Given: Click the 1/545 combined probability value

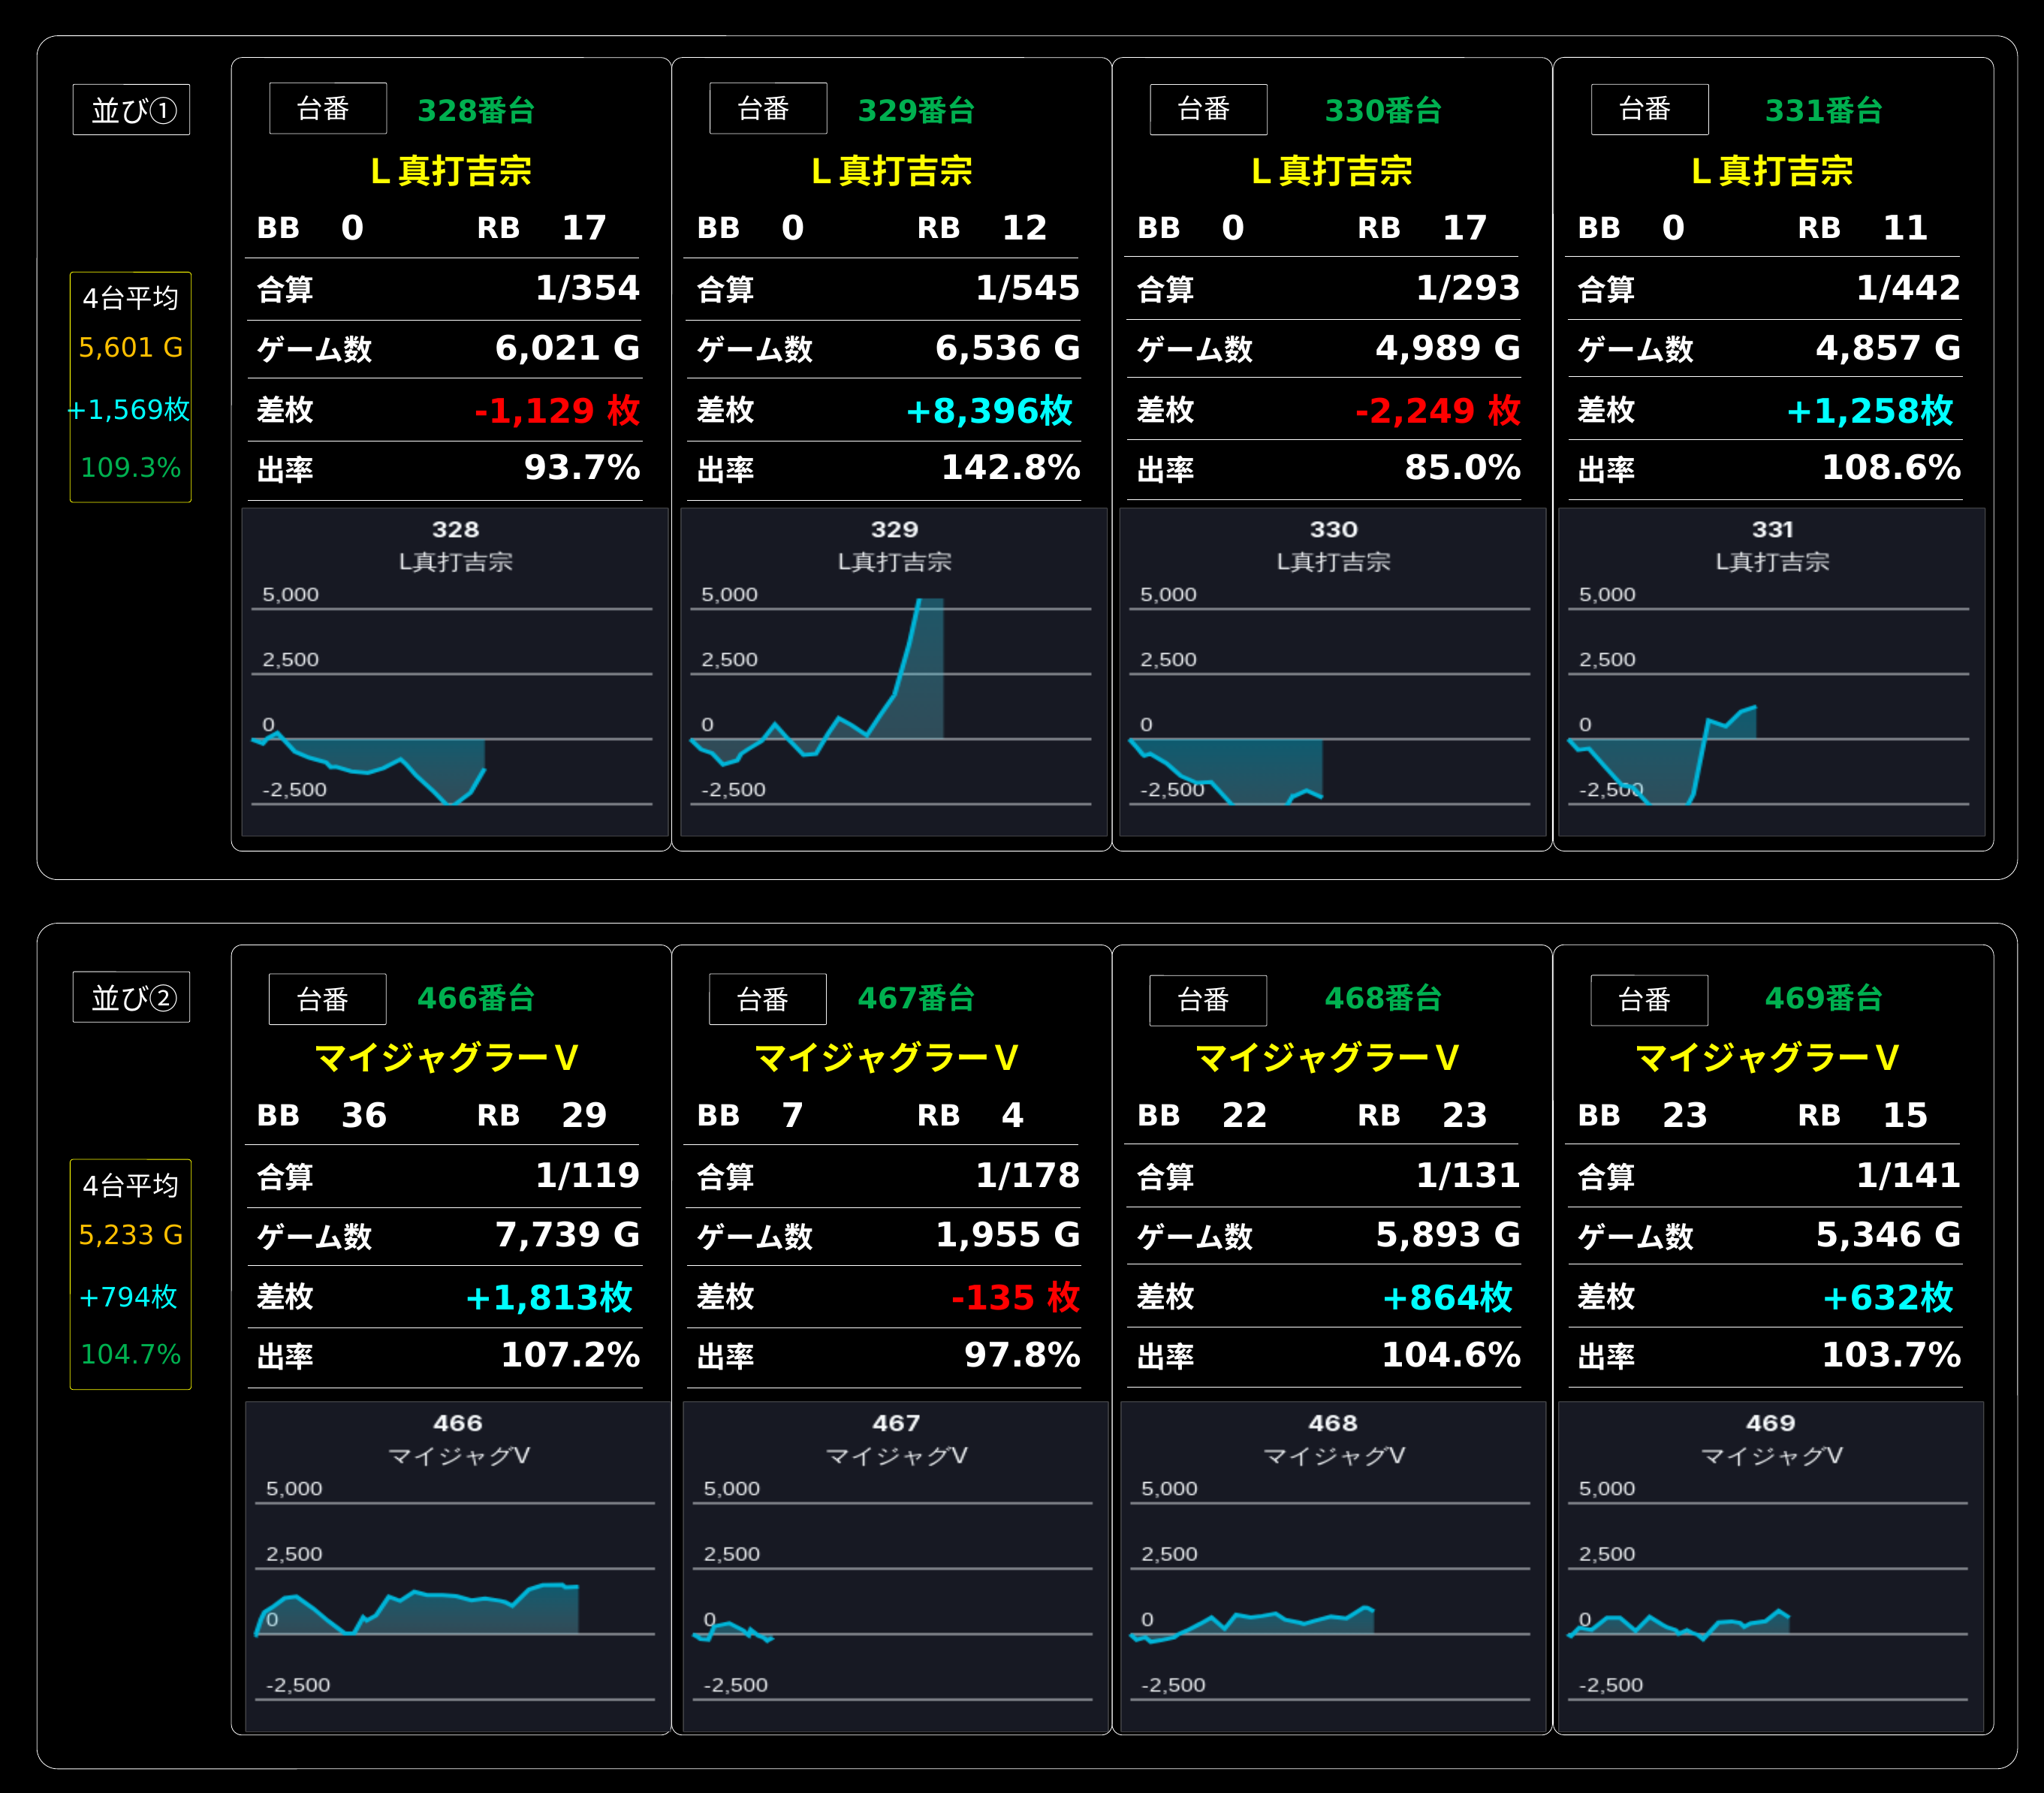Looking at the screenshot, I should (1028, 288).
